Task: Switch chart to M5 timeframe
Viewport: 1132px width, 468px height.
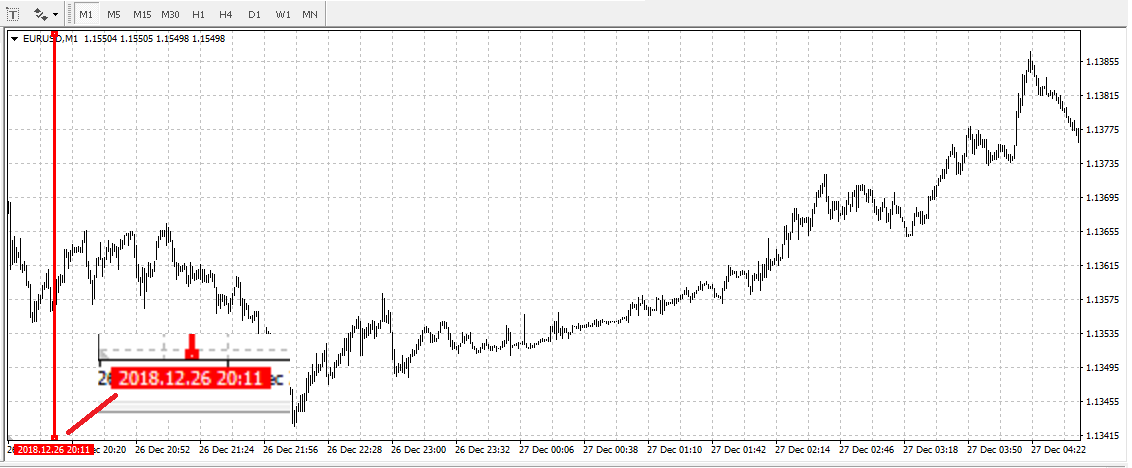Action: 113,14
